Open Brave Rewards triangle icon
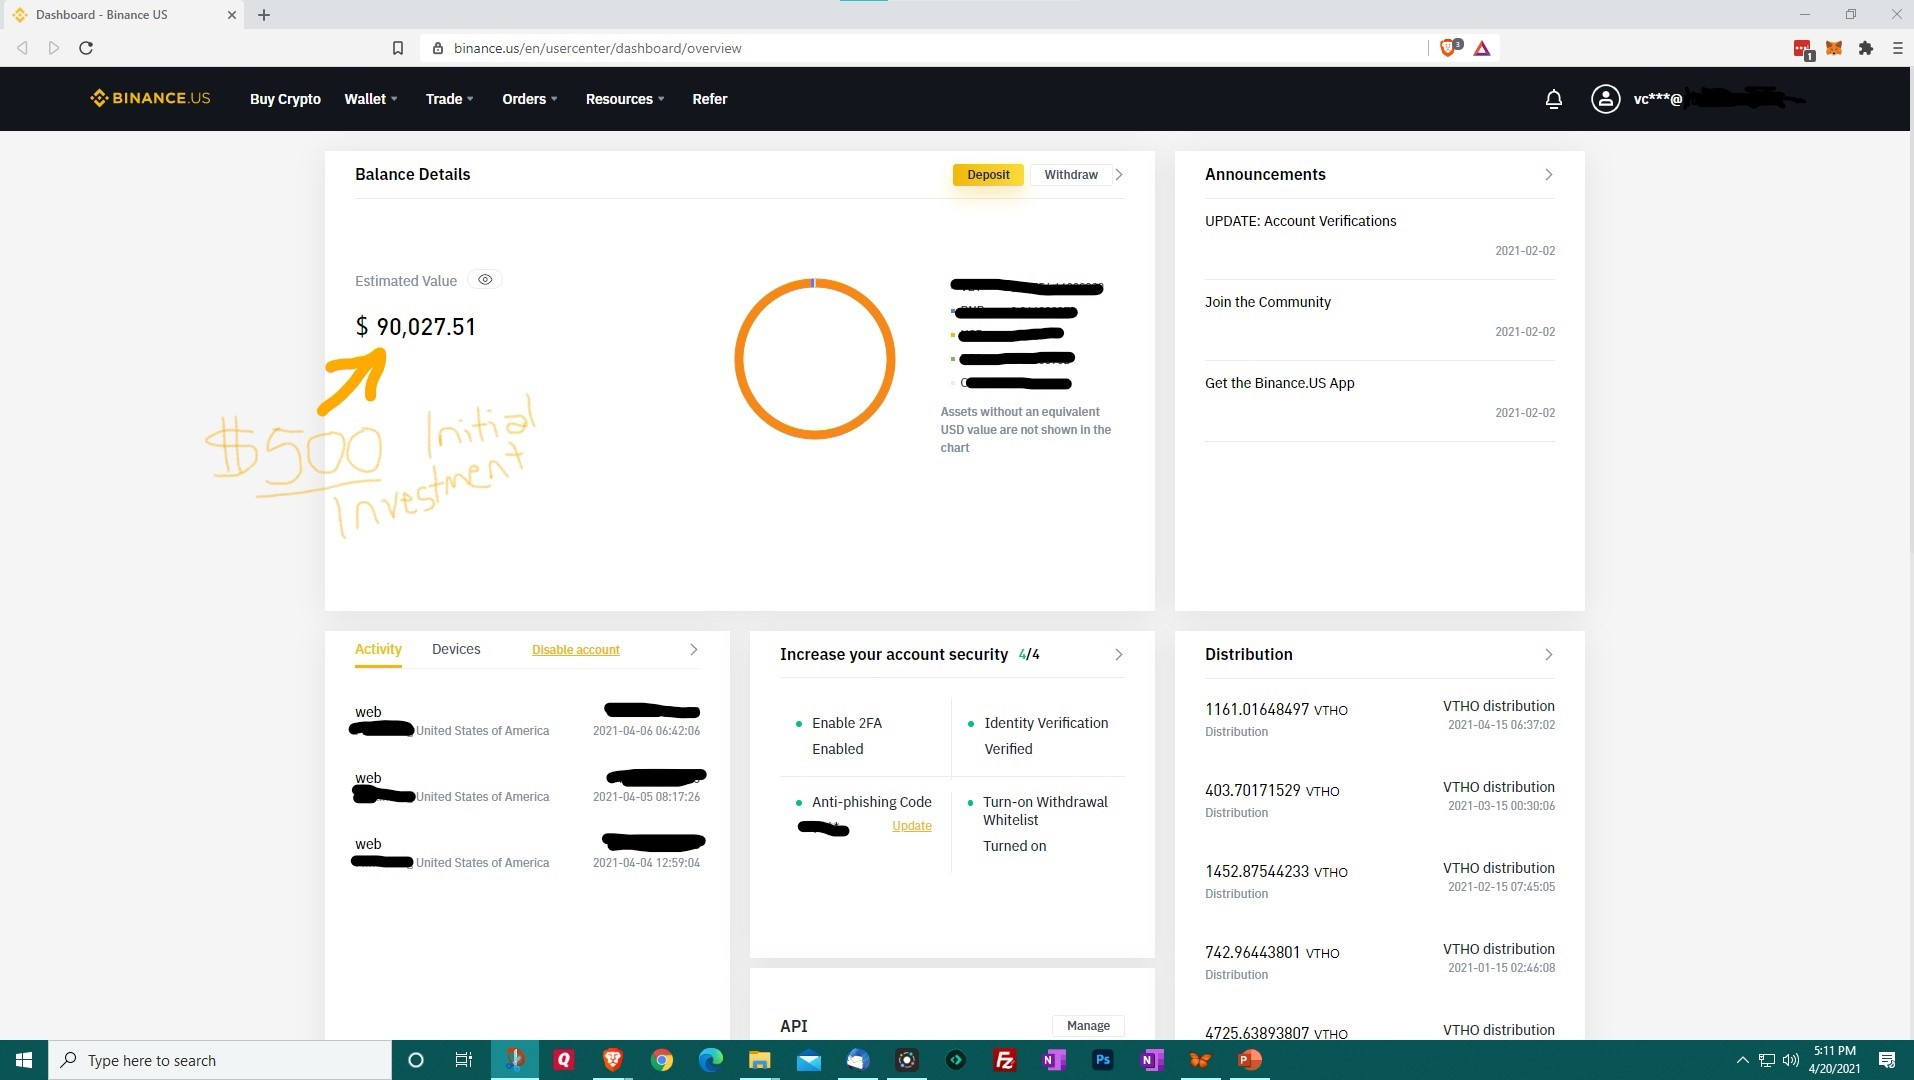This screenshot has height=1080, width=1914. click(1482, 48)
